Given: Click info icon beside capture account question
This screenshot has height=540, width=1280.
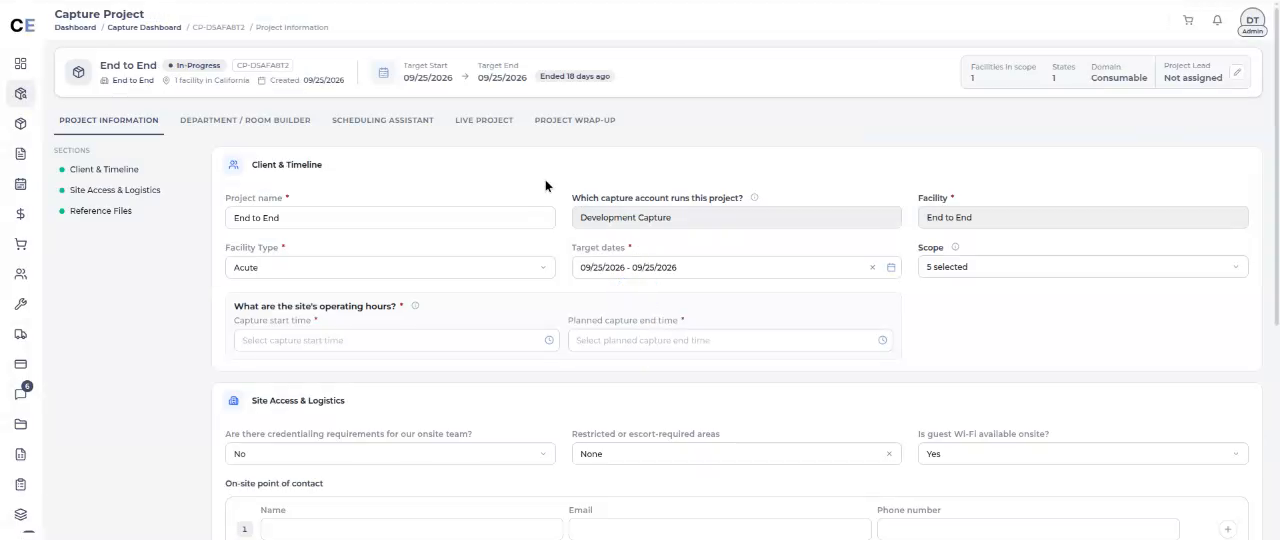Looking at the screenshot, I should click(x=754, y=198).
